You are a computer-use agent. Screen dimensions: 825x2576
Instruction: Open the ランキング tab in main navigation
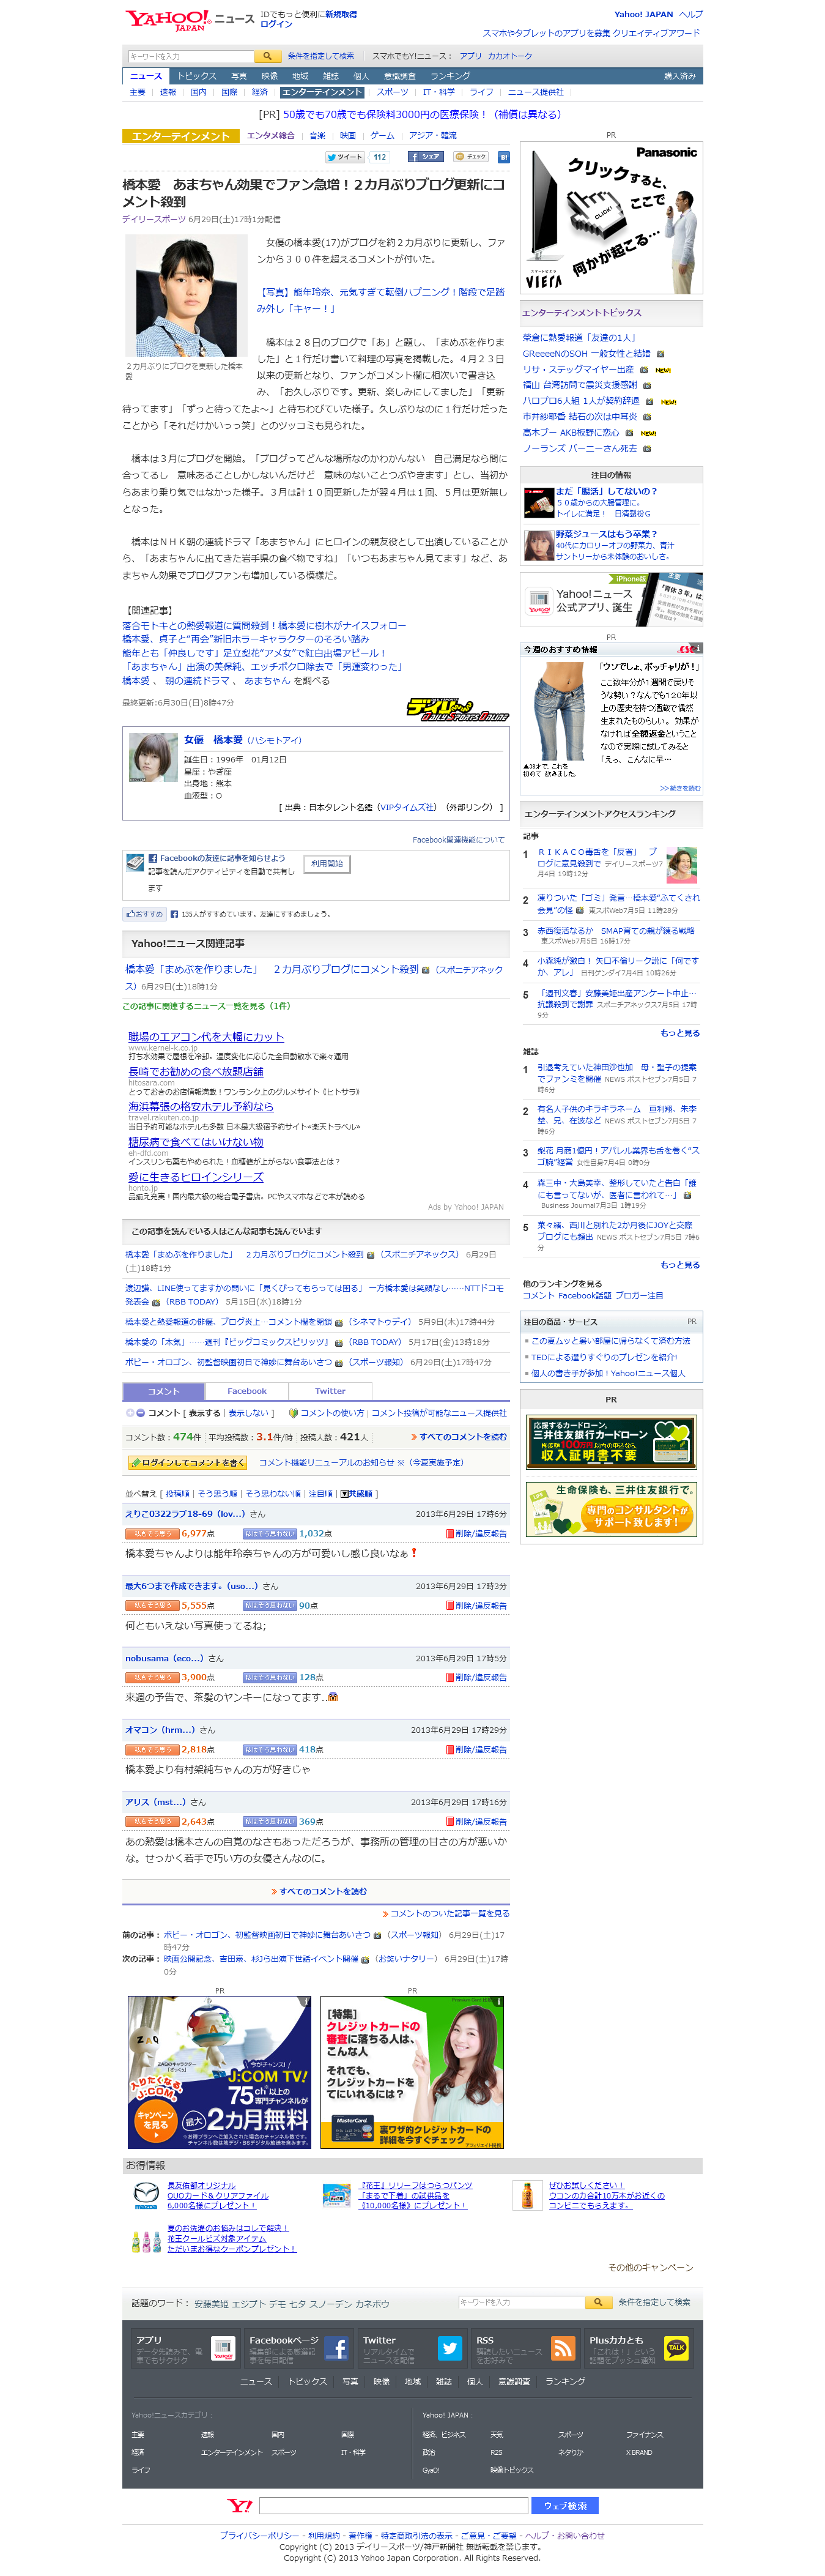[x=450, y=76]
